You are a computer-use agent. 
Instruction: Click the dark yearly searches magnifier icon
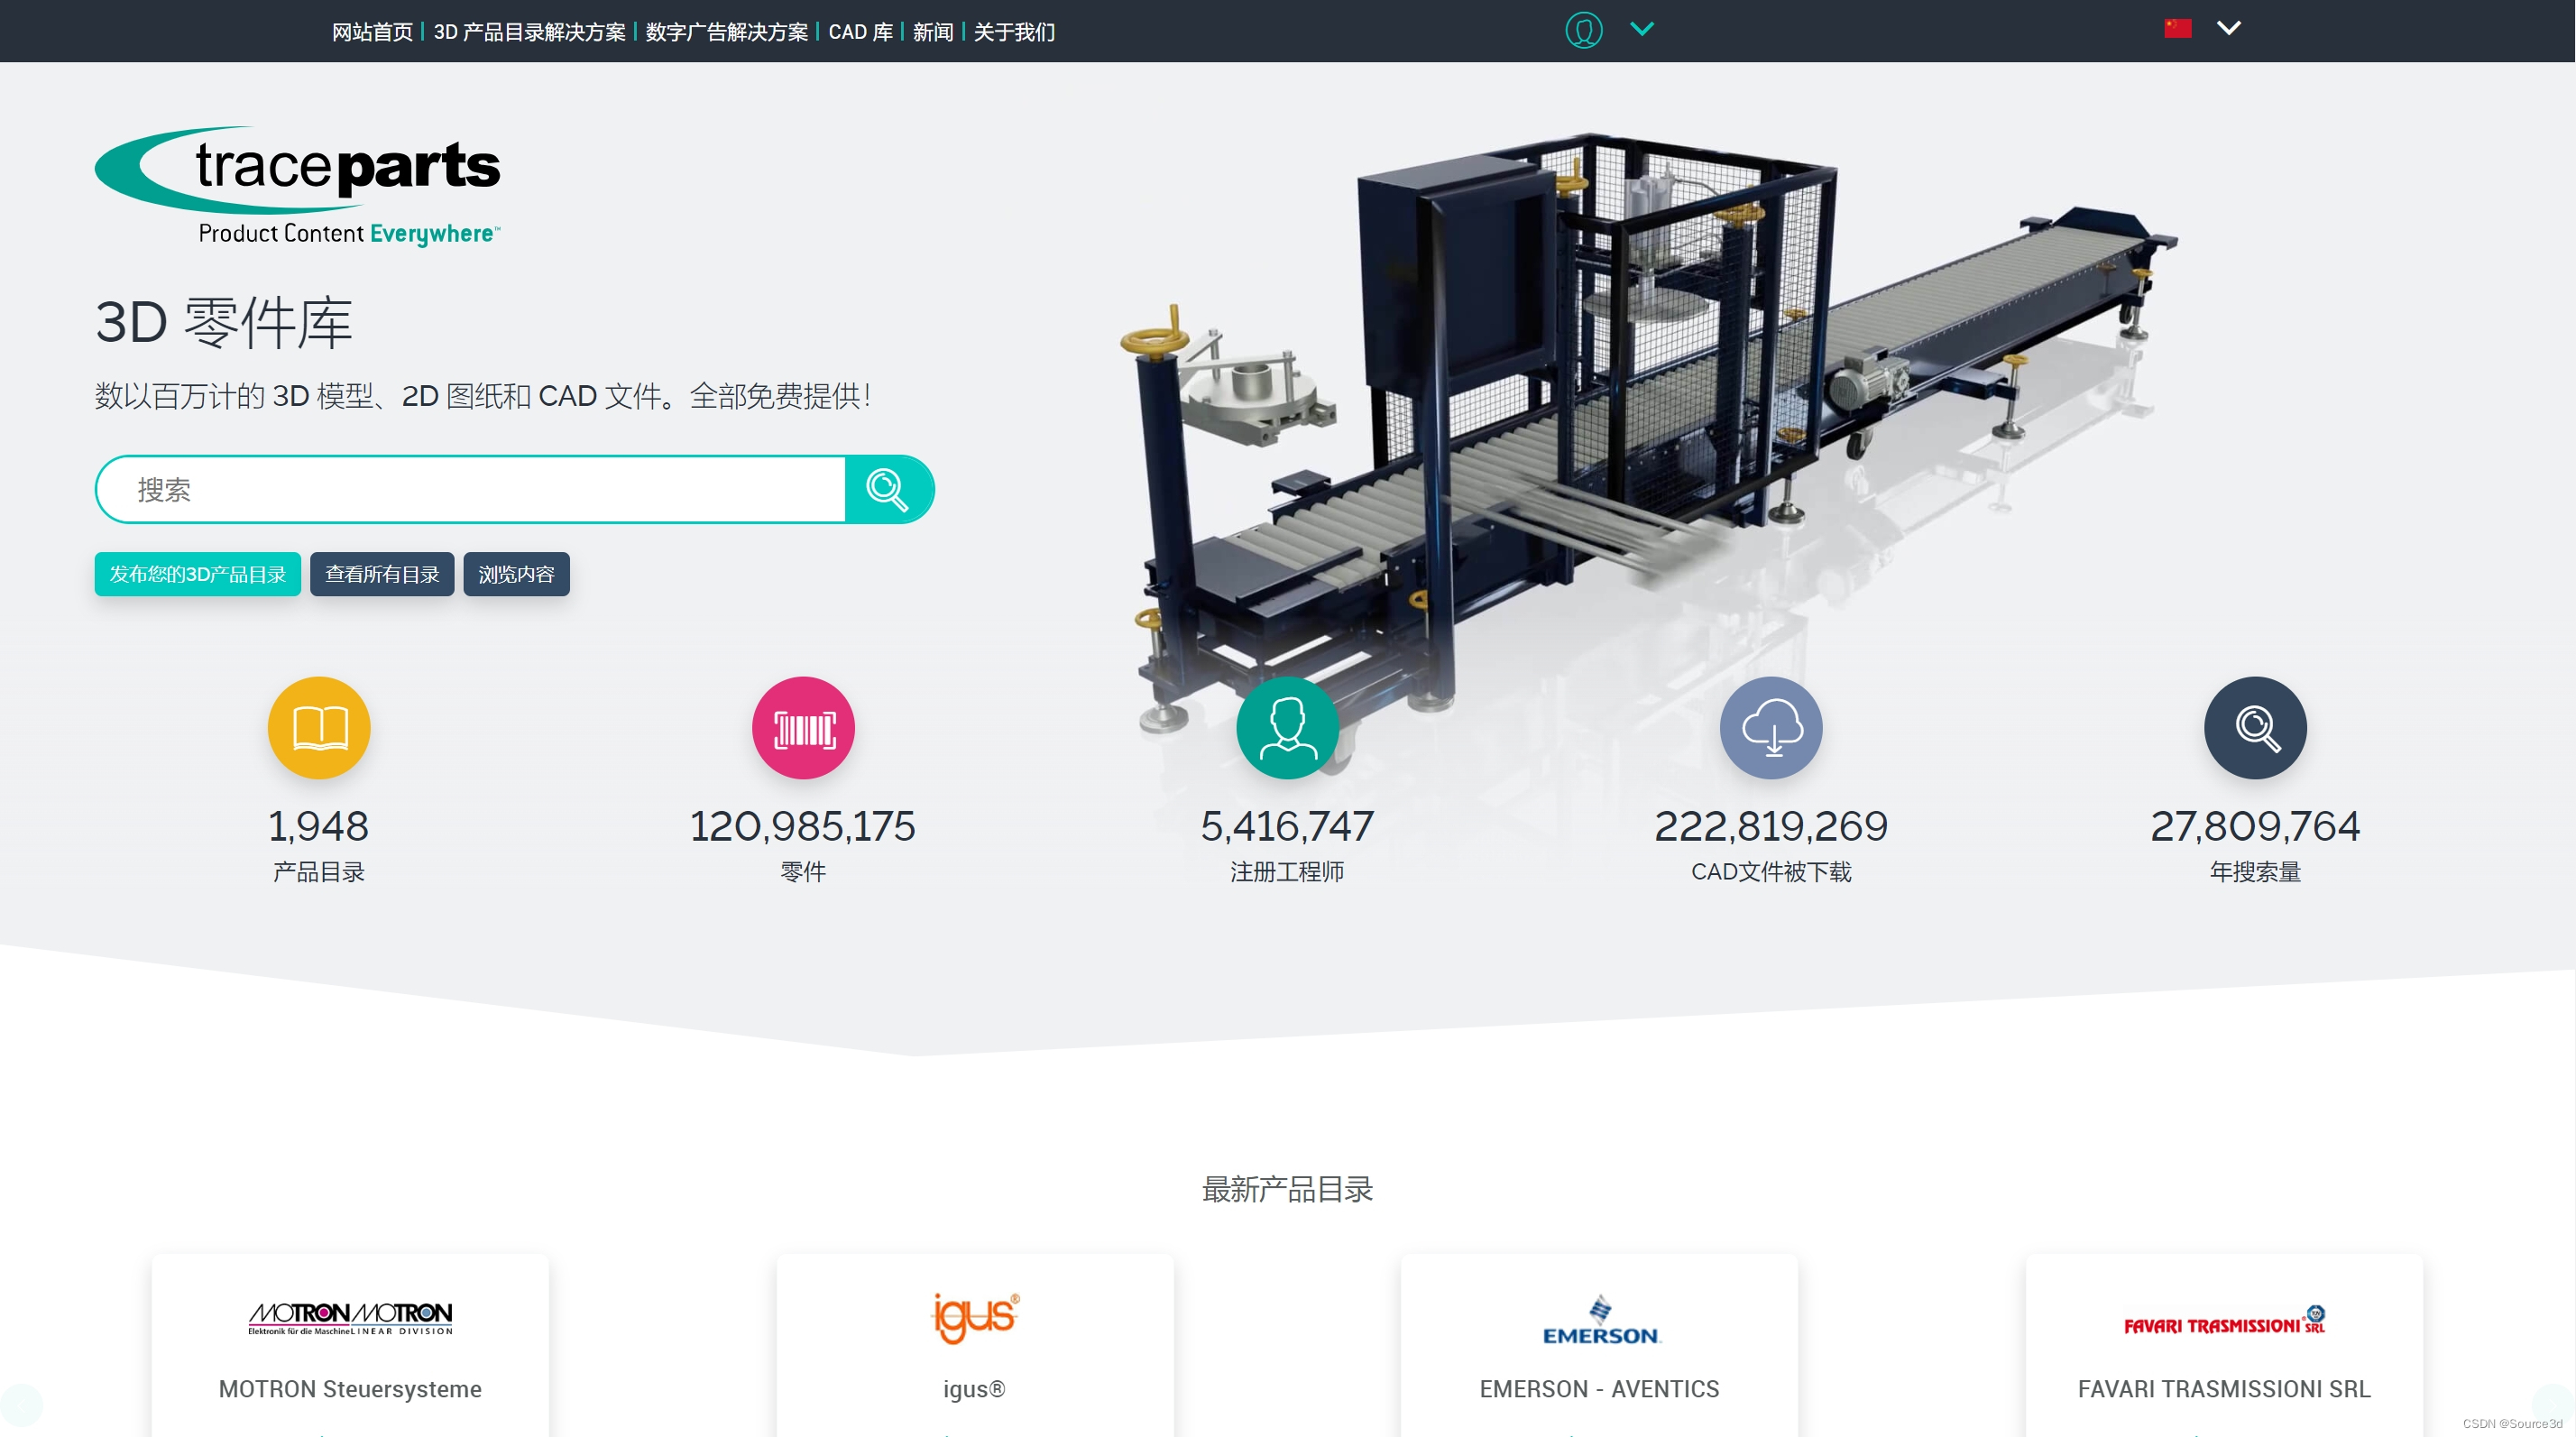tap(2255, 728)
